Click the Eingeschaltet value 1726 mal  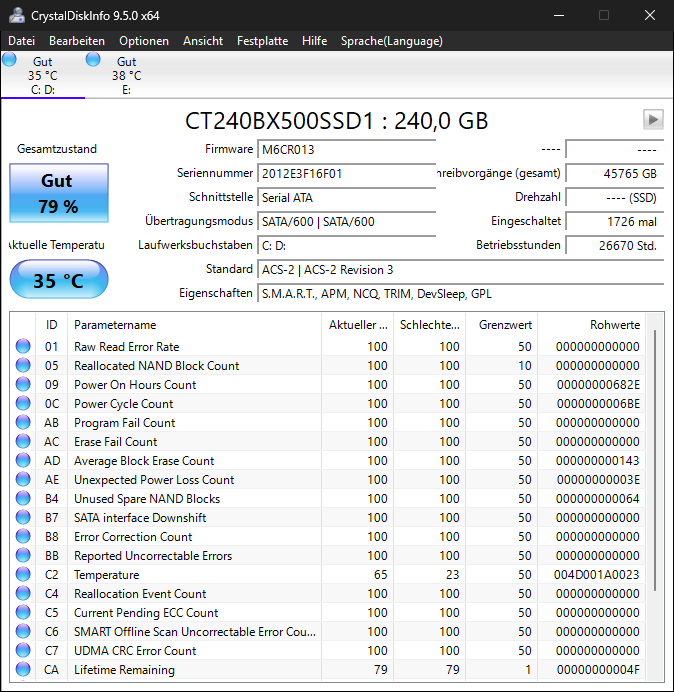pyautogui.click(x=614, y=221)
